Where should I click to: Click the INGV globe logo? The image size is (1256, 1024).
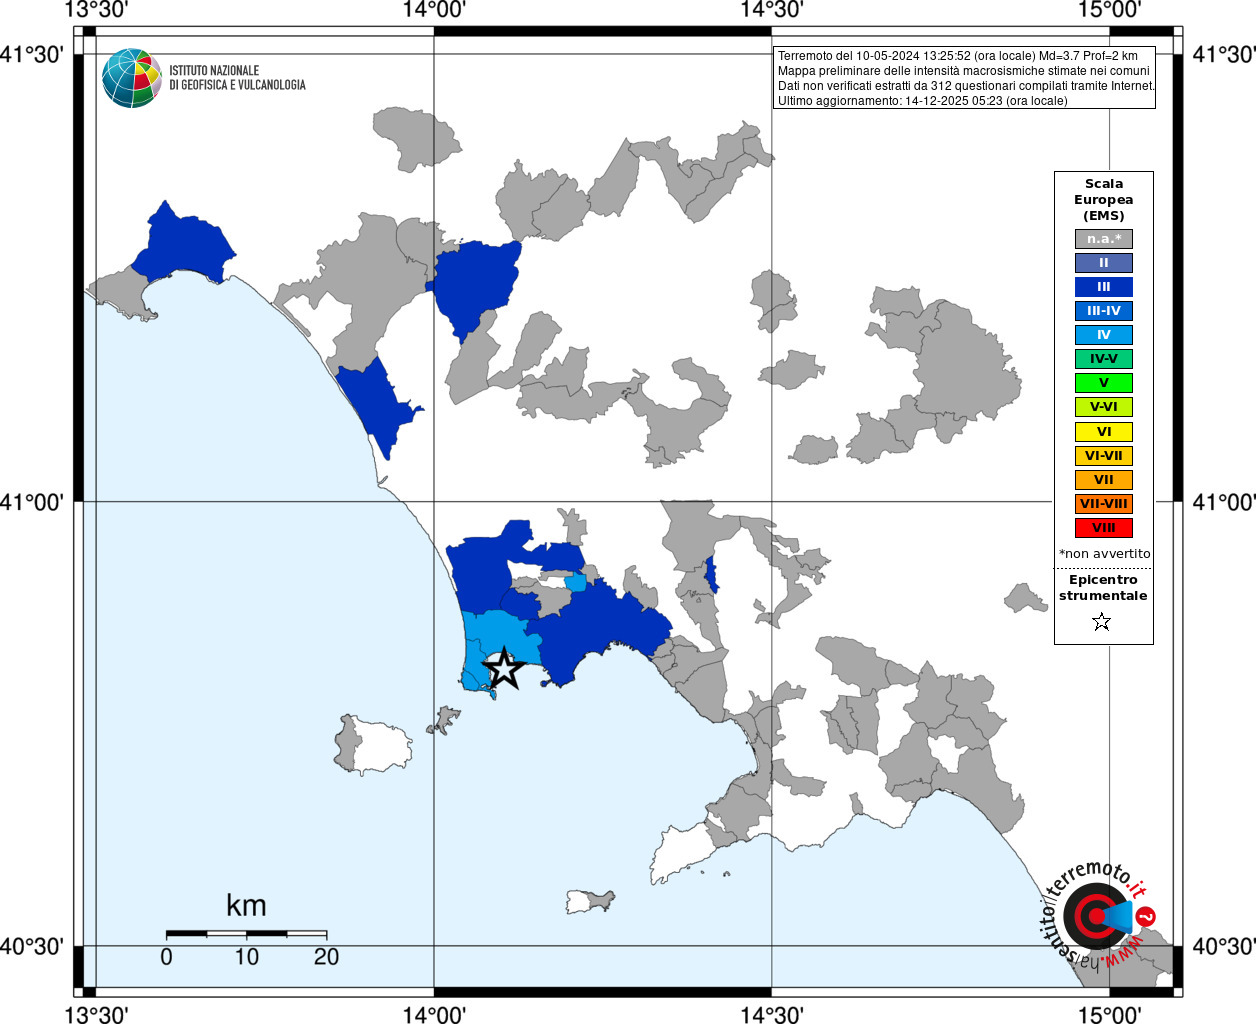tap(132, 78)
